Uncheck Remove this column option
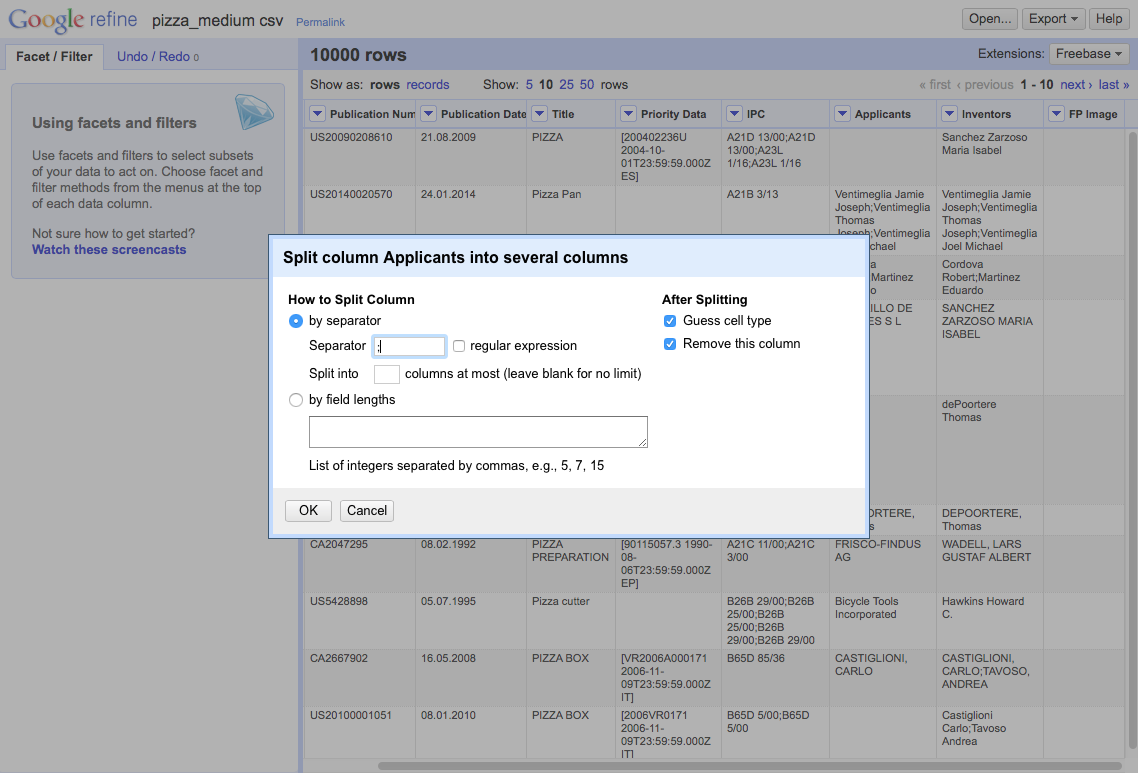Viewport: 1138px width, 773px height. (670, 344)
